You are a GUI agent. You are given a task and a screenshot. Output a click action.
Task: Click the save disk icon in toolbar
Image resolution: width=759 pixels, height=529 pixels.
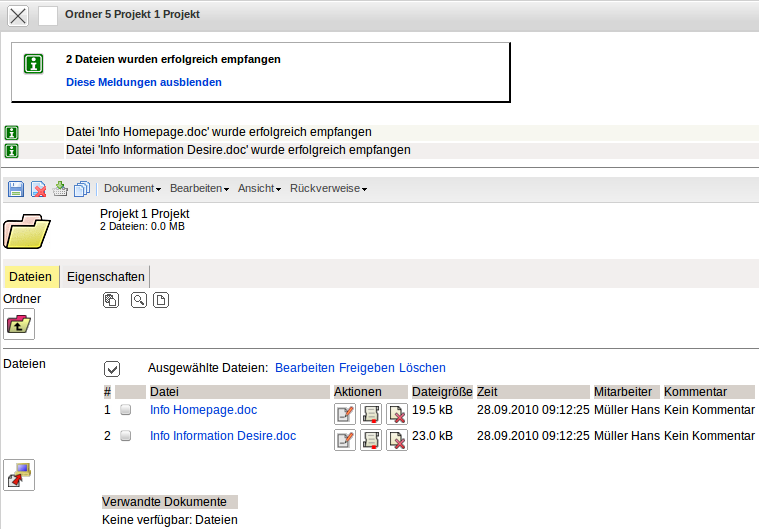(16, 189)
